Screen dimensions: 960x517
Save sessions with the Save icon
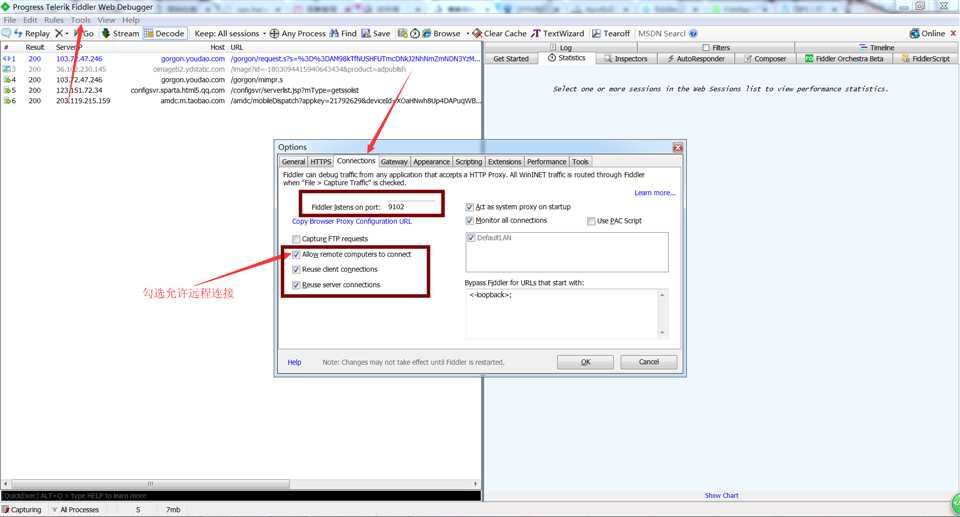[375, 33]
